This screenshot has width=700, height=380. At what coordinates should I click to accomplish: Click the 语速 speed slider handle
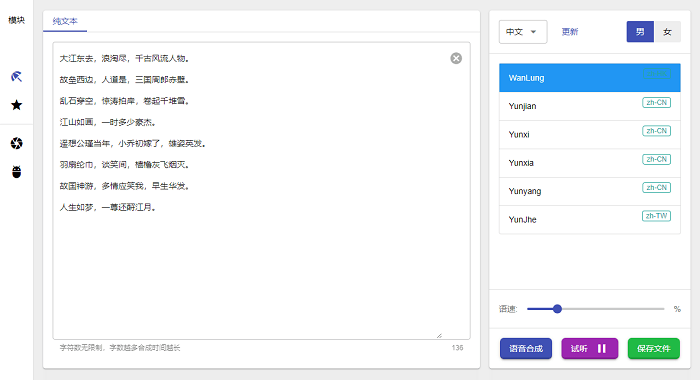[x=557, y=309]
